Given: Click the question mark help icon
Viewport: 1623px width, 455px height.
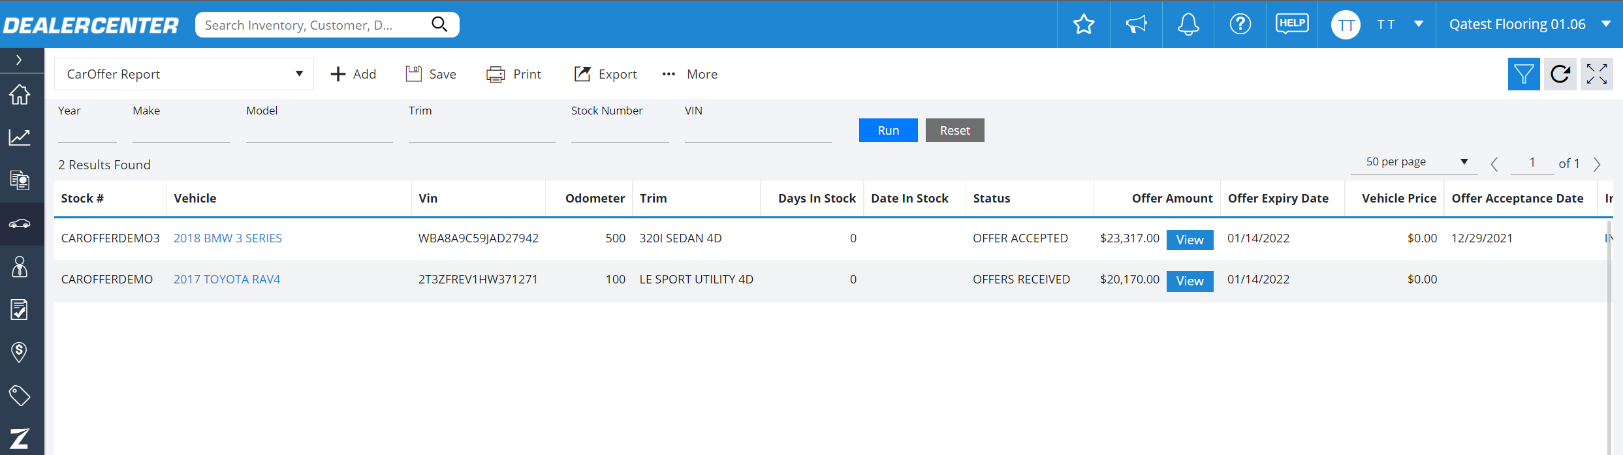Looking at the screenshot, I should [1240, 24].
